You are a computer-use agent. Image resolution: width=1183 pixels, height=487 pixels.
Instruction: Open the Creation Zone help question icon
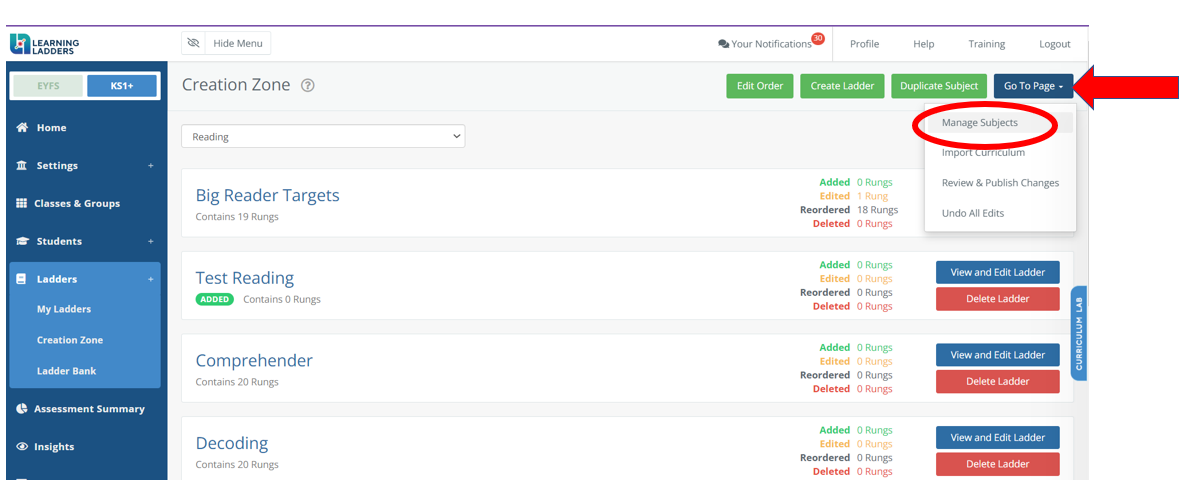point(307,85)
